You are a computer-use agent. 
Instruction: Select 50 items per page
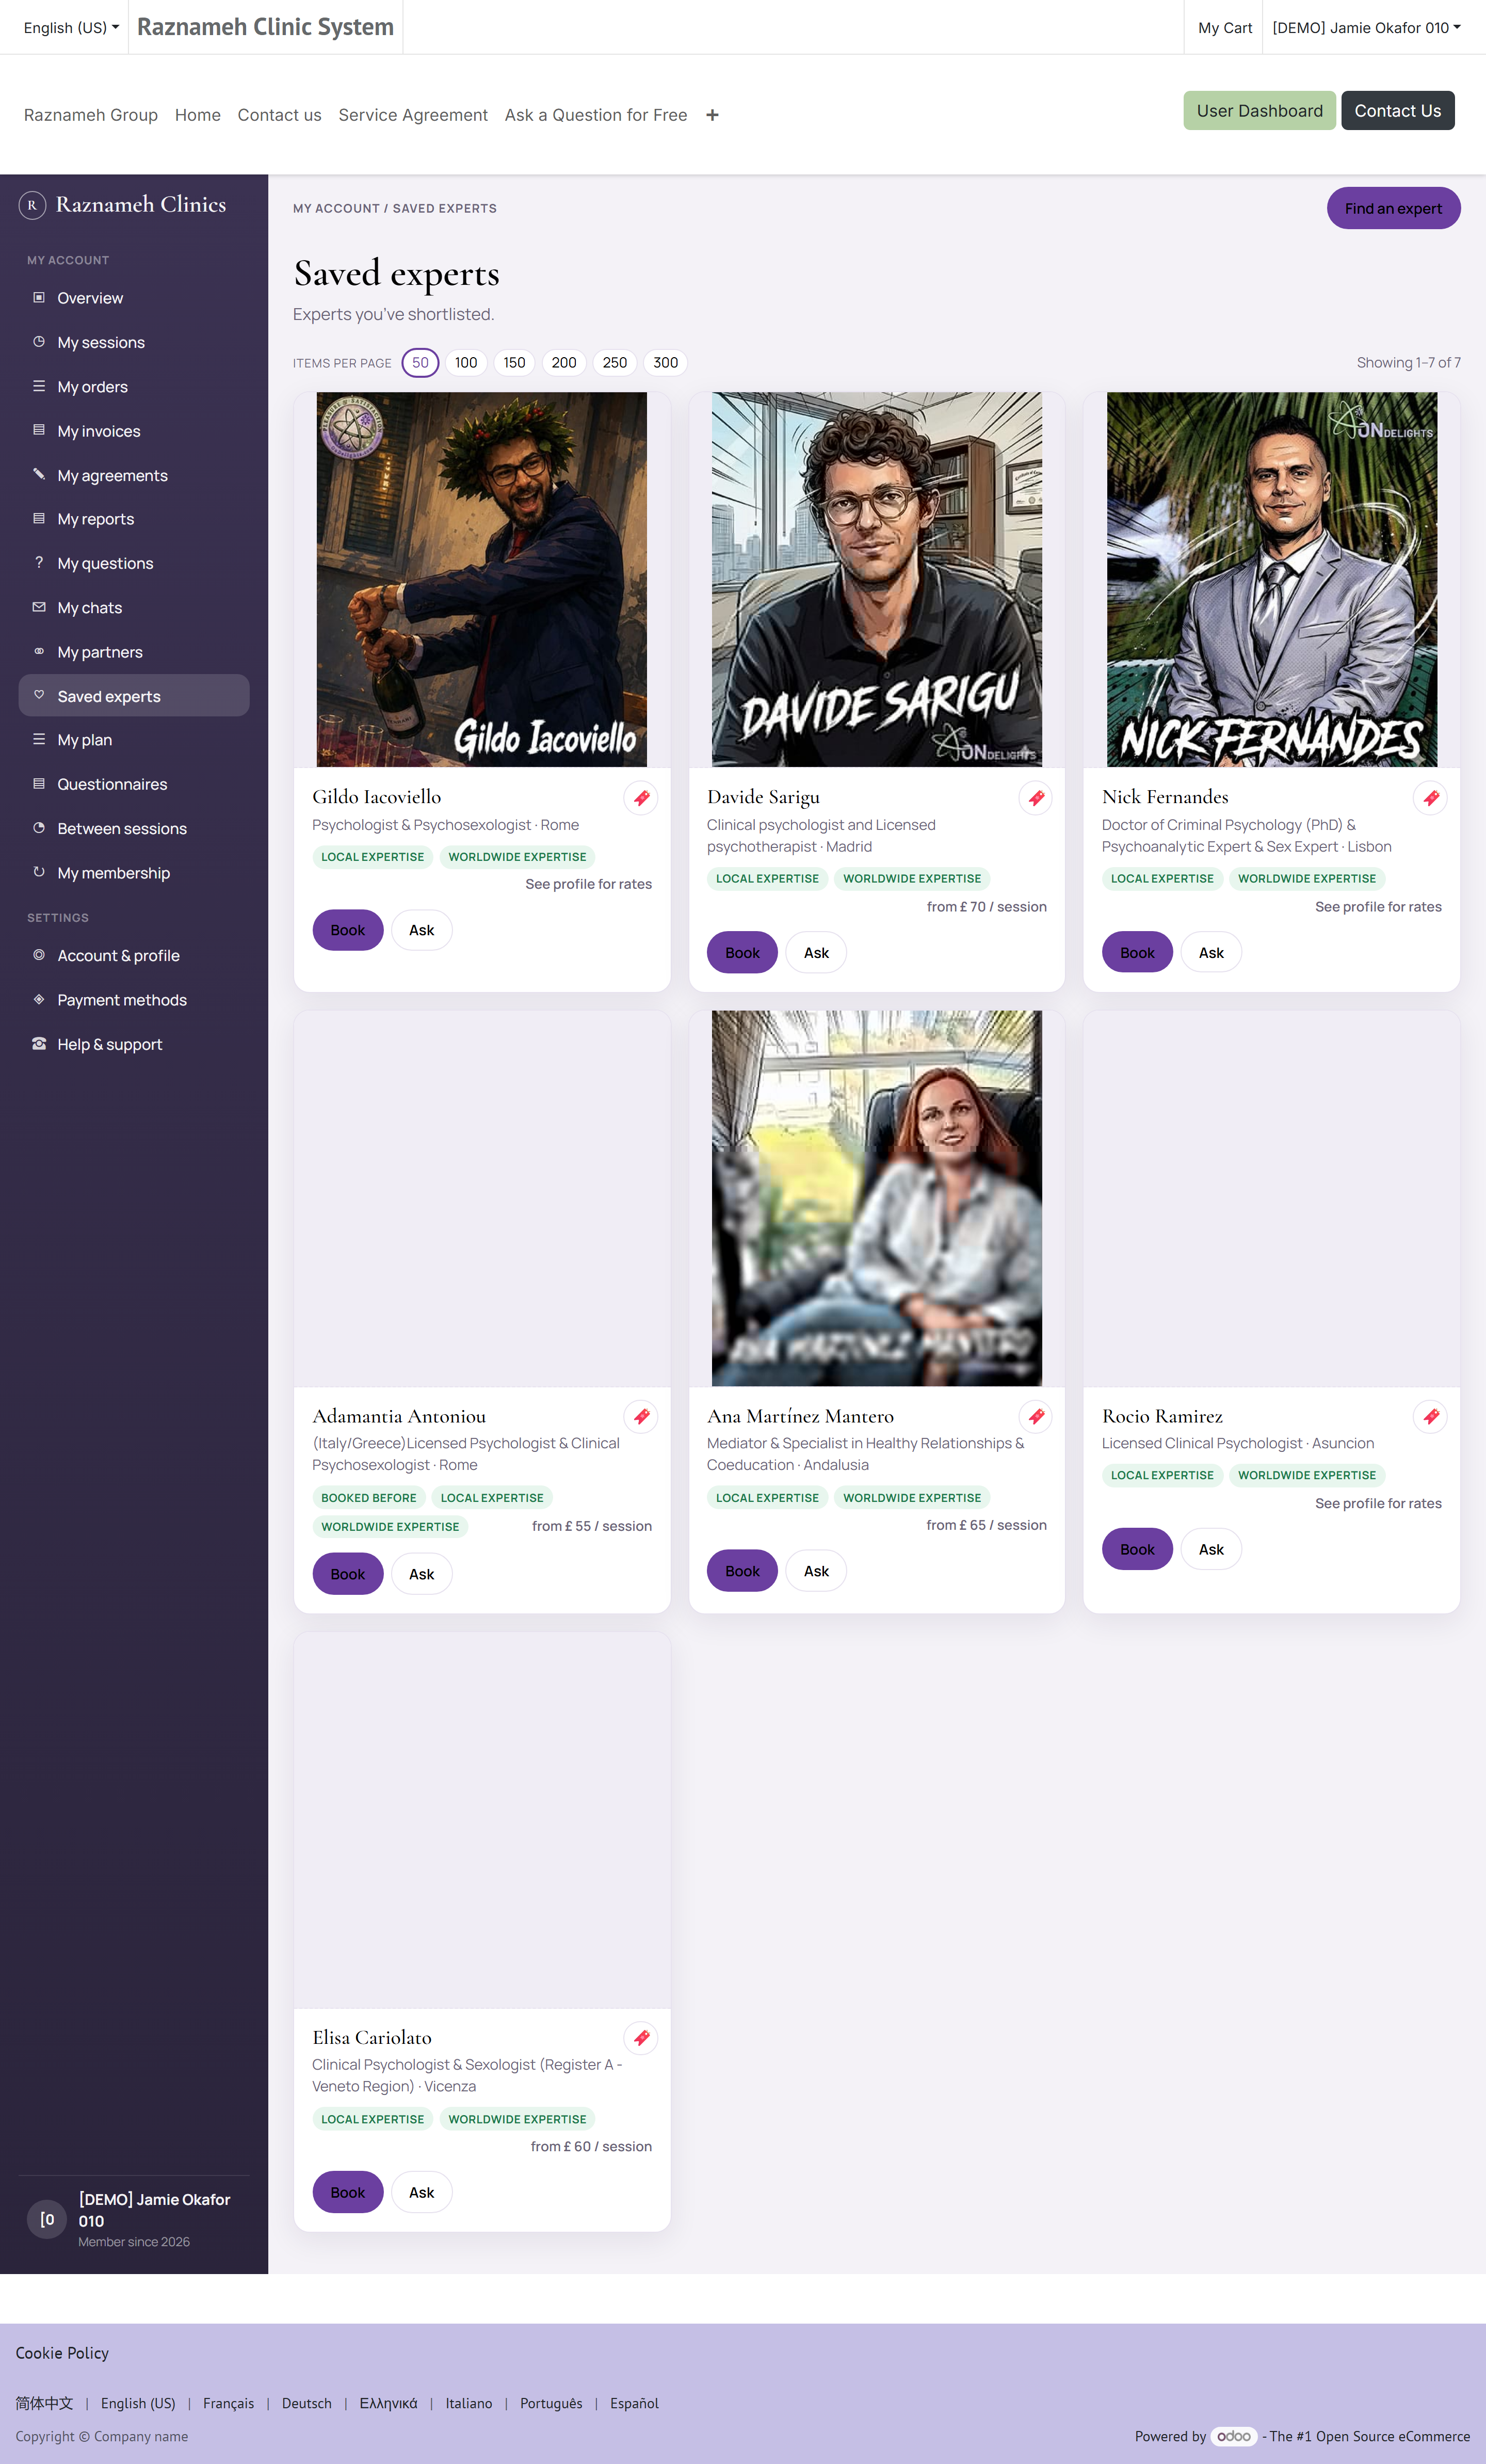point(420,363)
